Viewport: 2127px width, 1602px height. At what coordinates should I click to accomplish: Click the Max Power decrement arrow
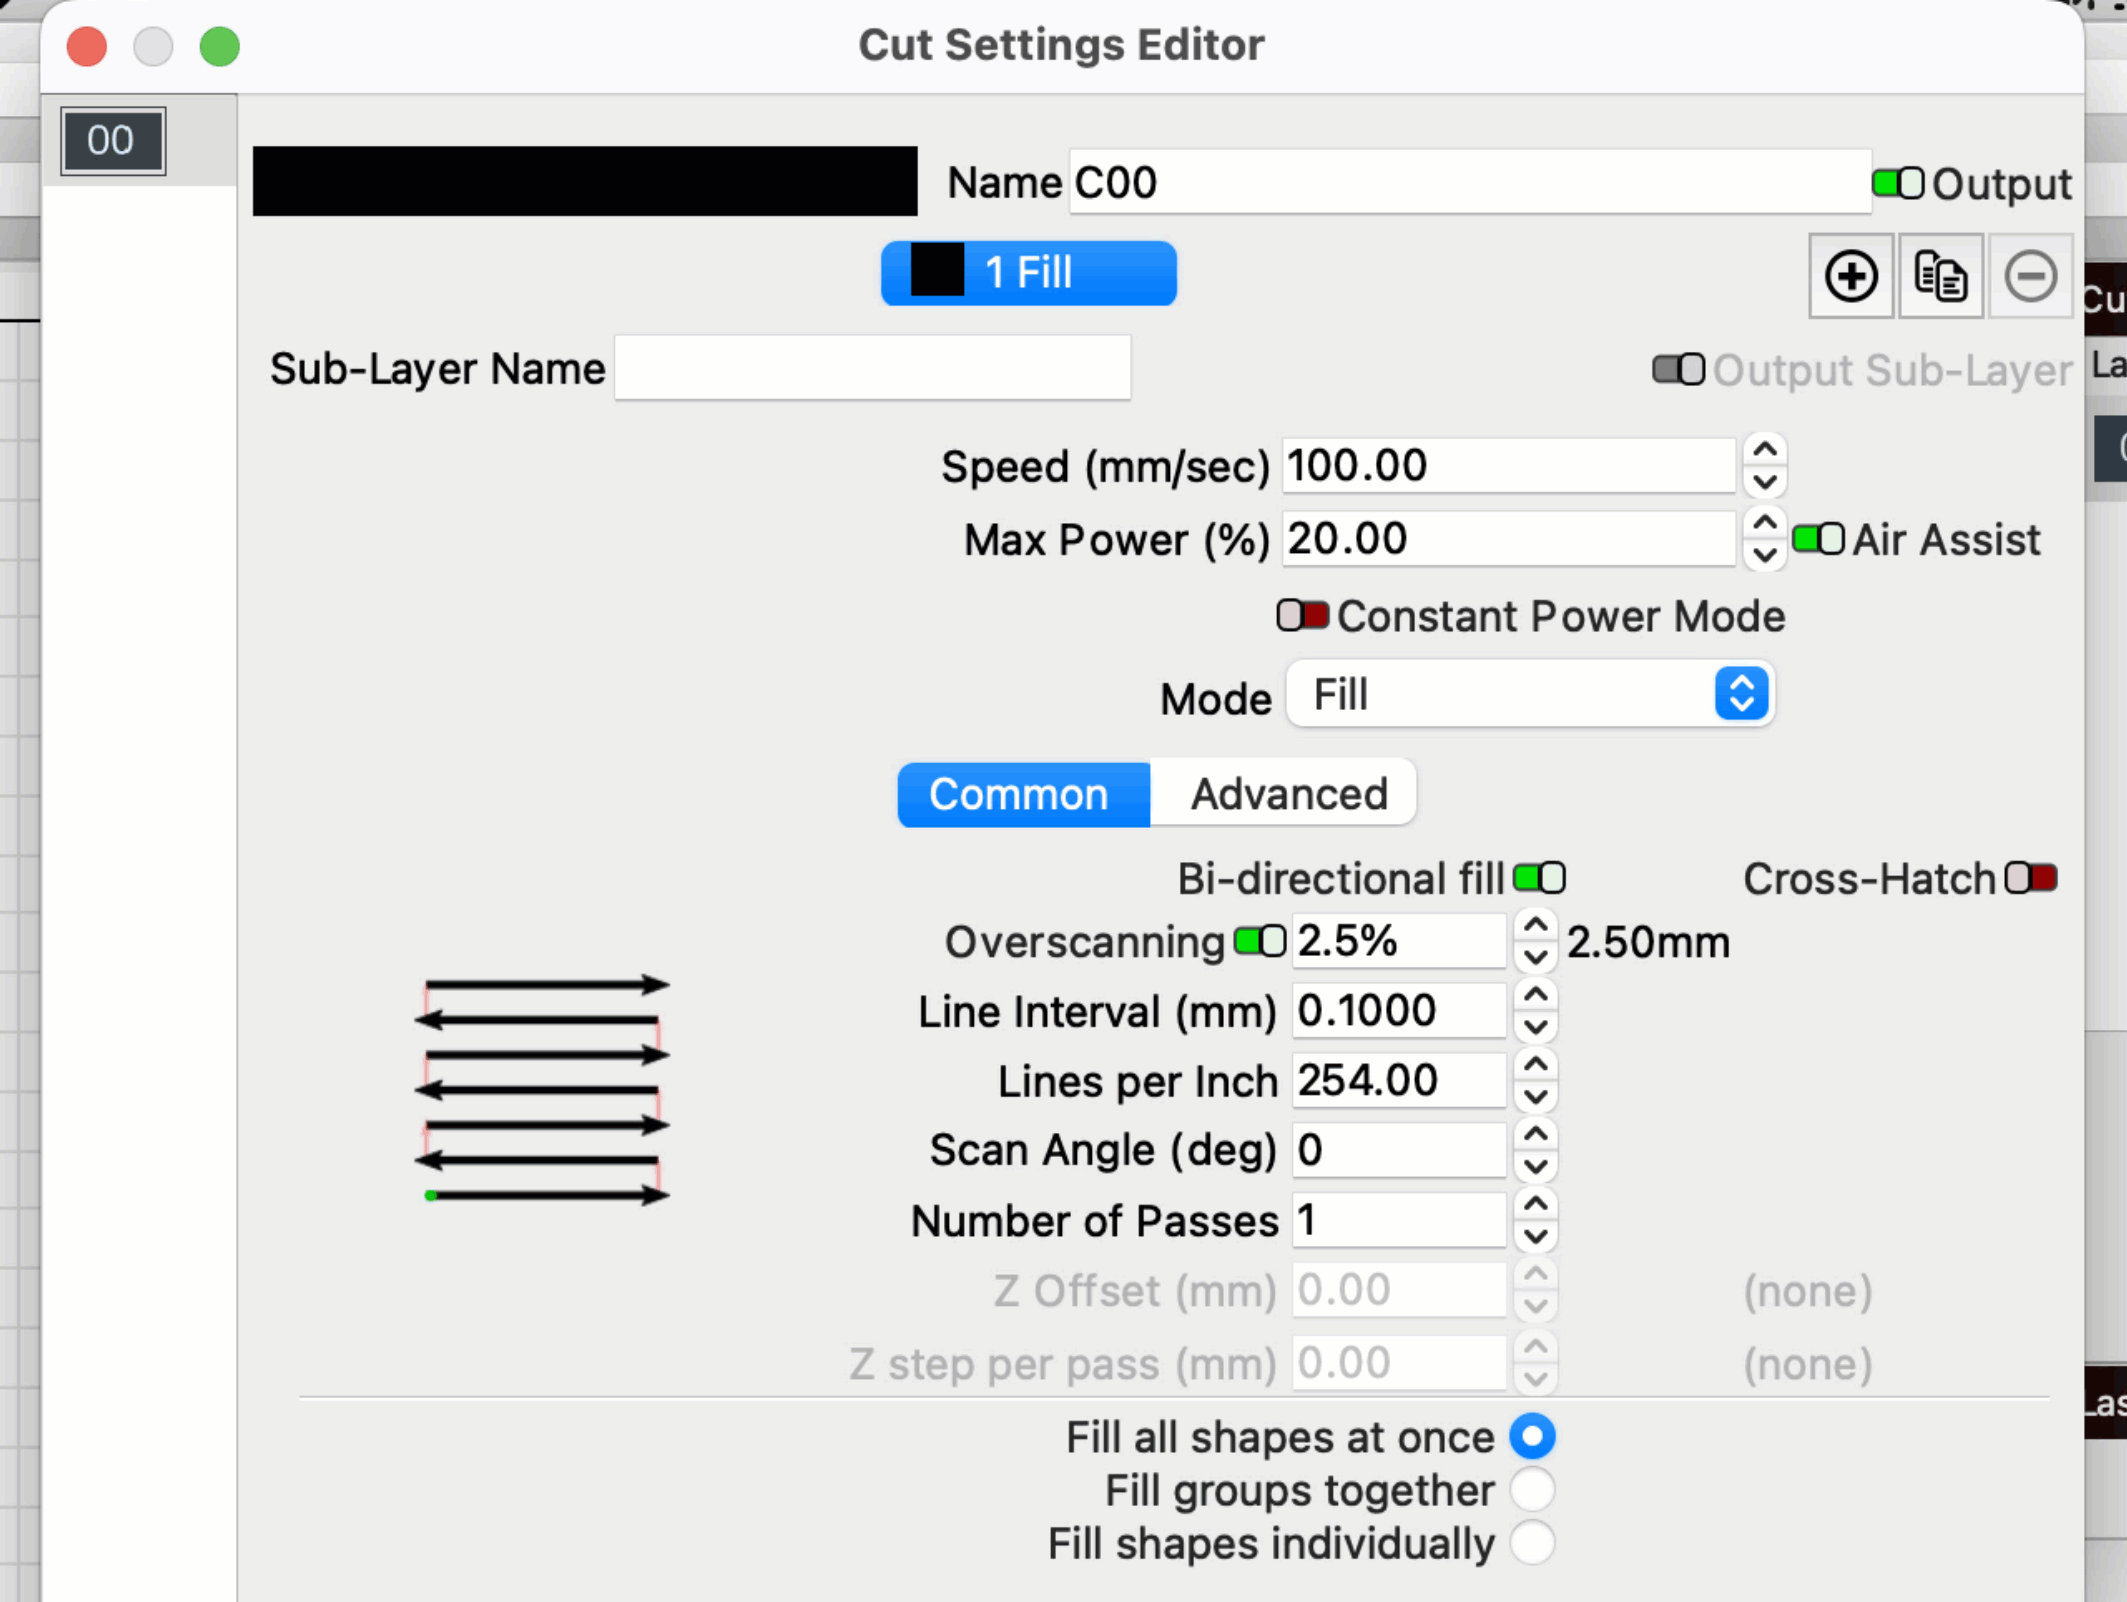pos(1765,555)
